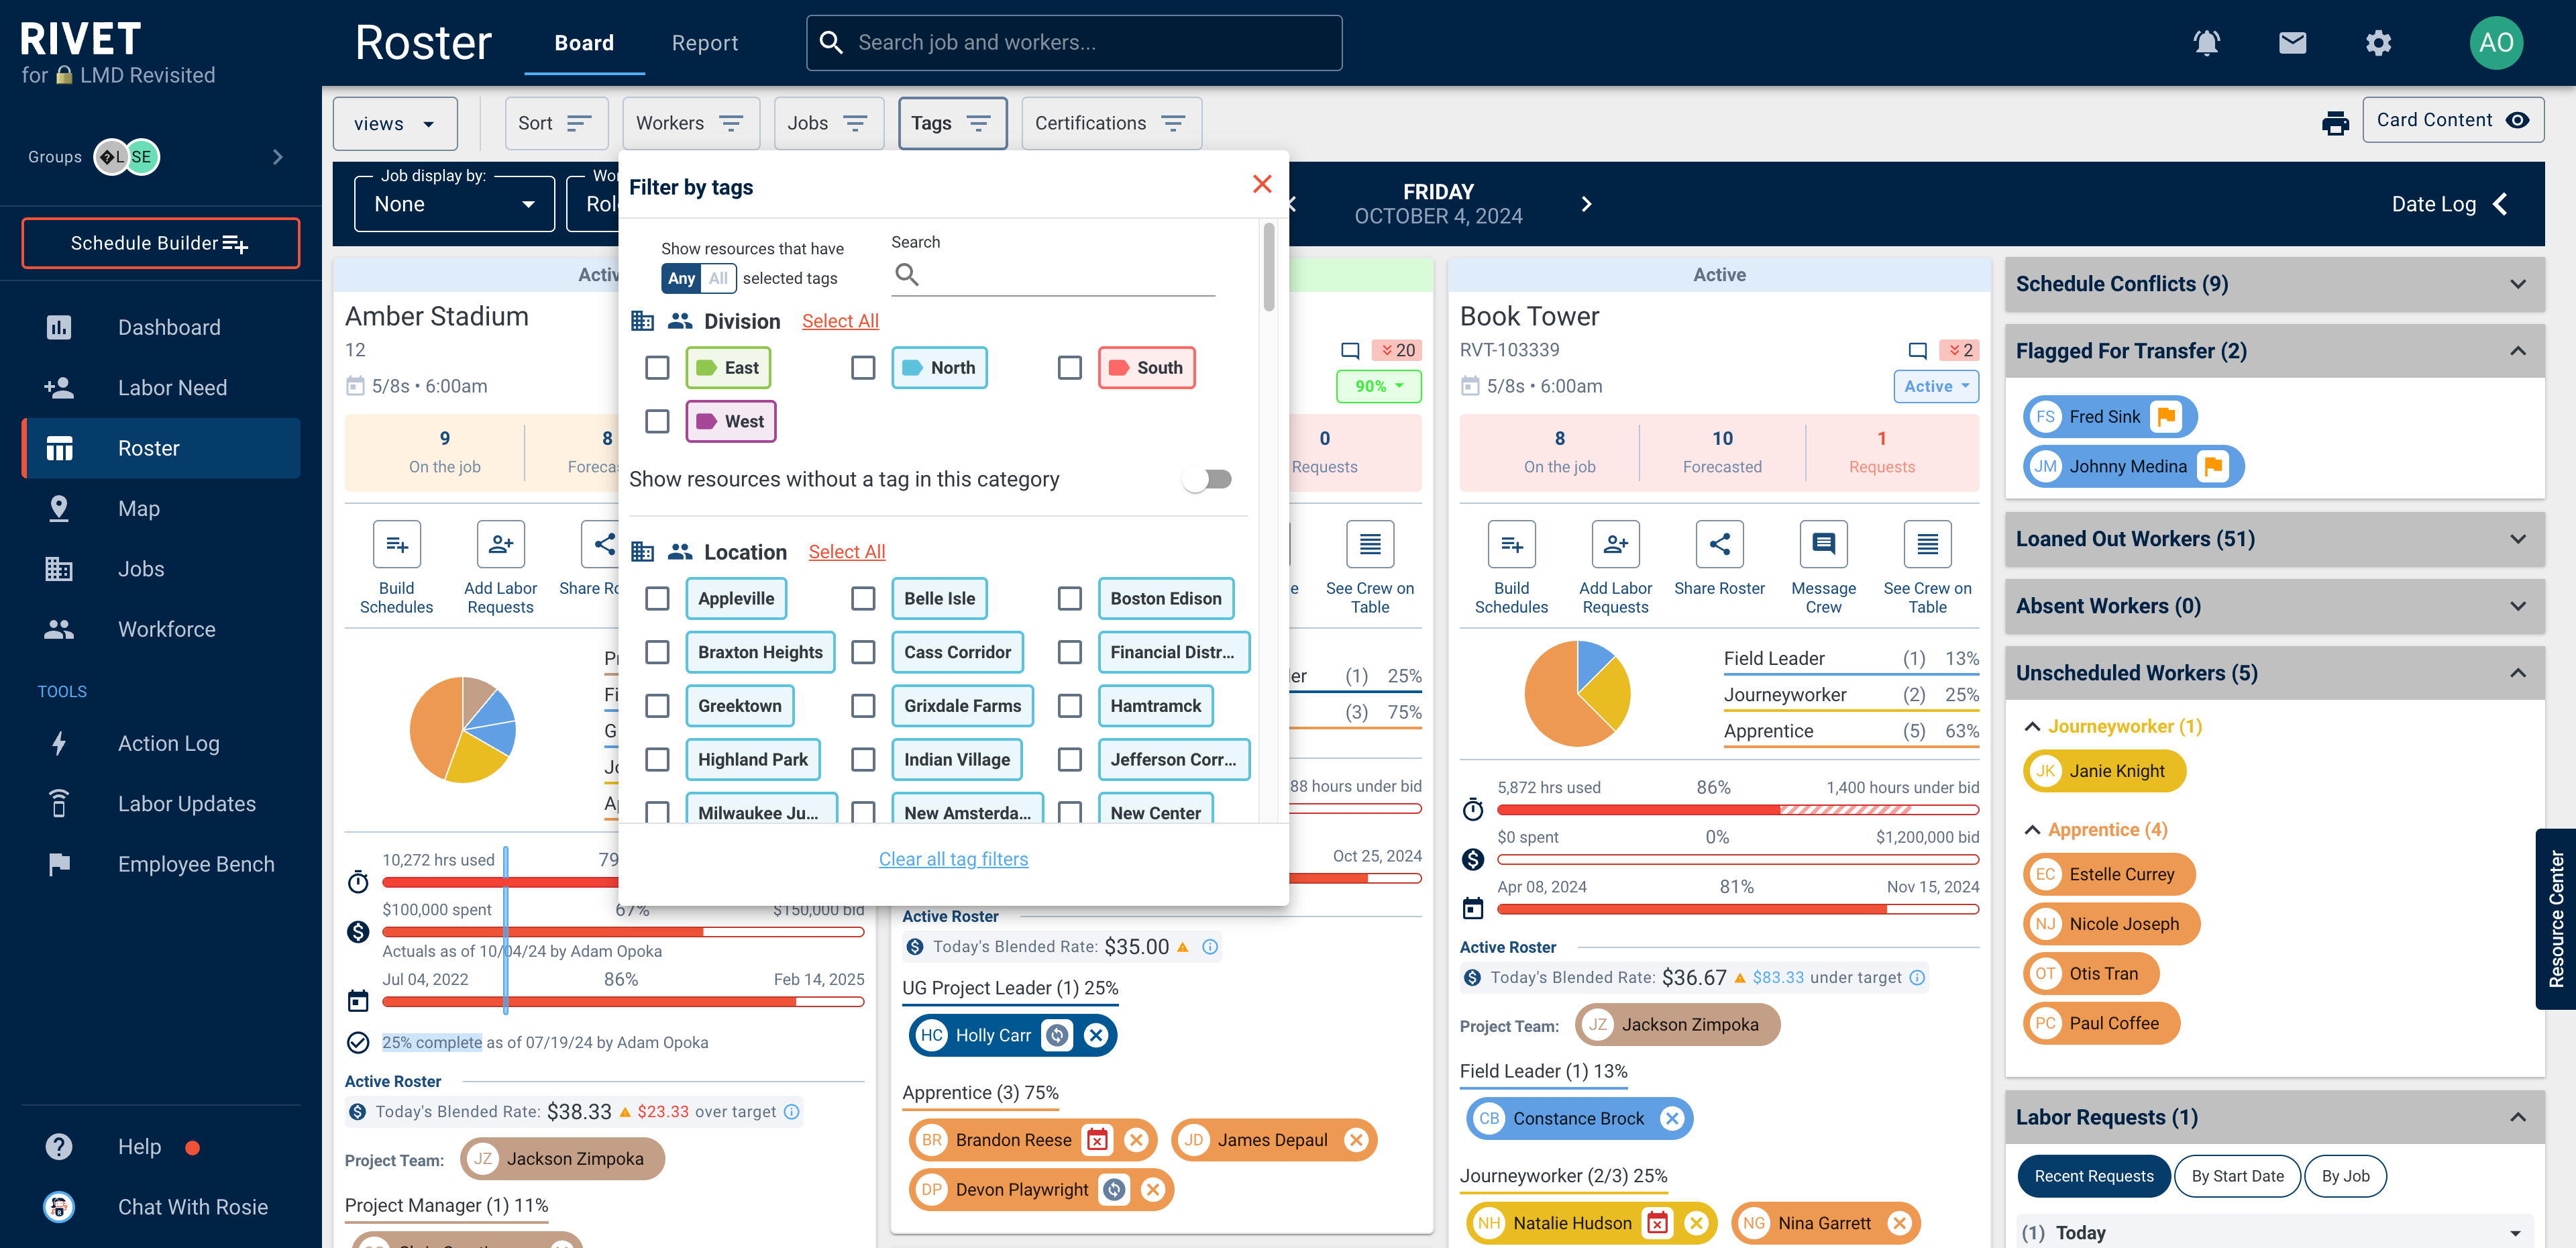The width and height of the screenshot is (2576, 1248).
Task: Open the Workers filter
Action: (690, 123)
